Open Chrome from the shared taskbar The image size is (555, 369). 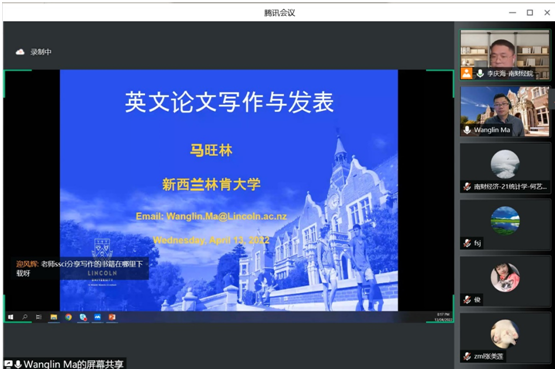pos(68,317)
